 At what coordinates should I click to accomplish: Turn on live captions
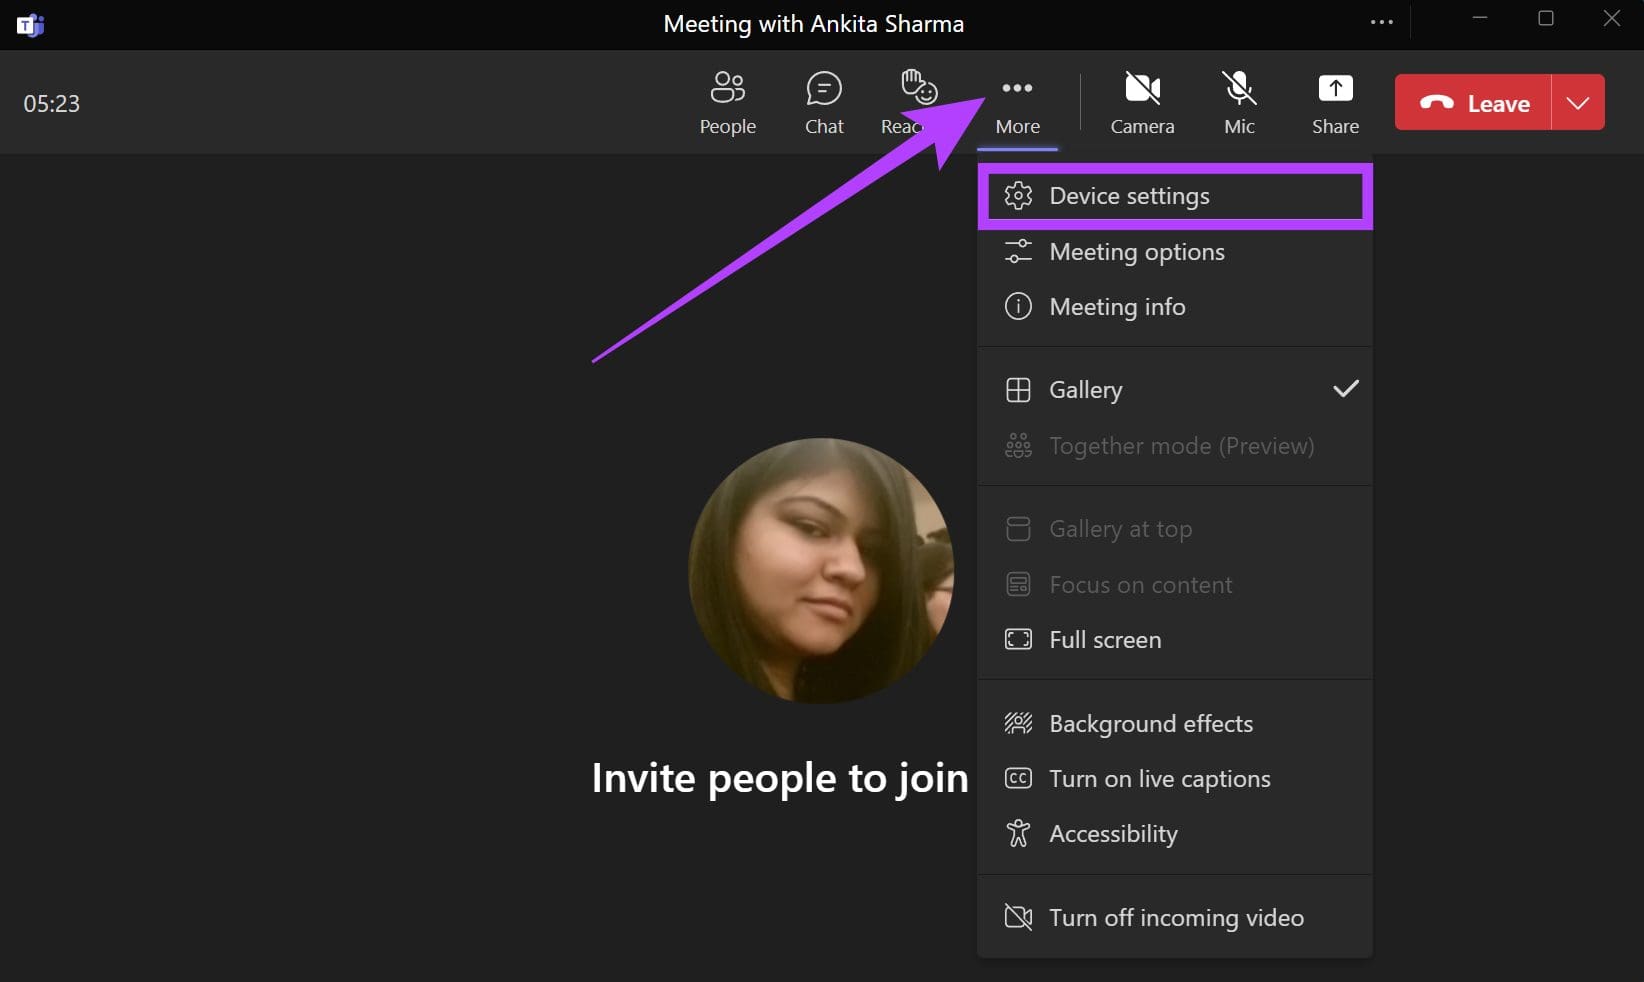1175,779
